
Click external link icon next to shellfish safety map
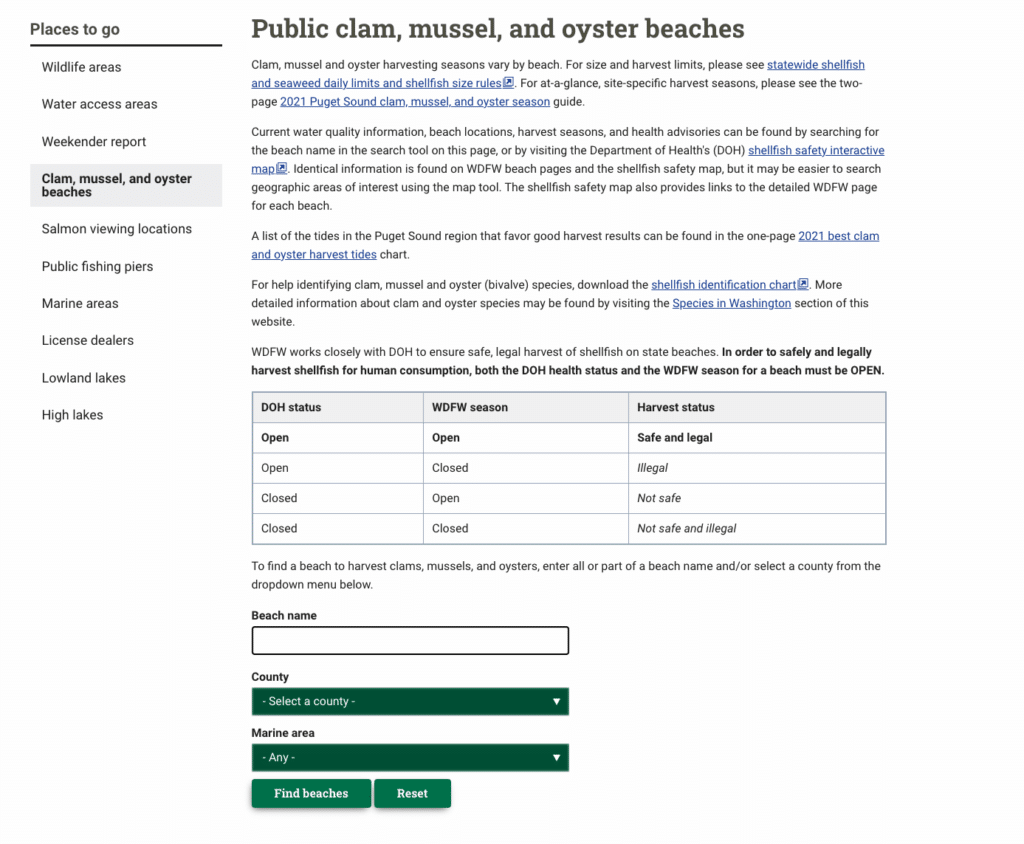[282, 169]
